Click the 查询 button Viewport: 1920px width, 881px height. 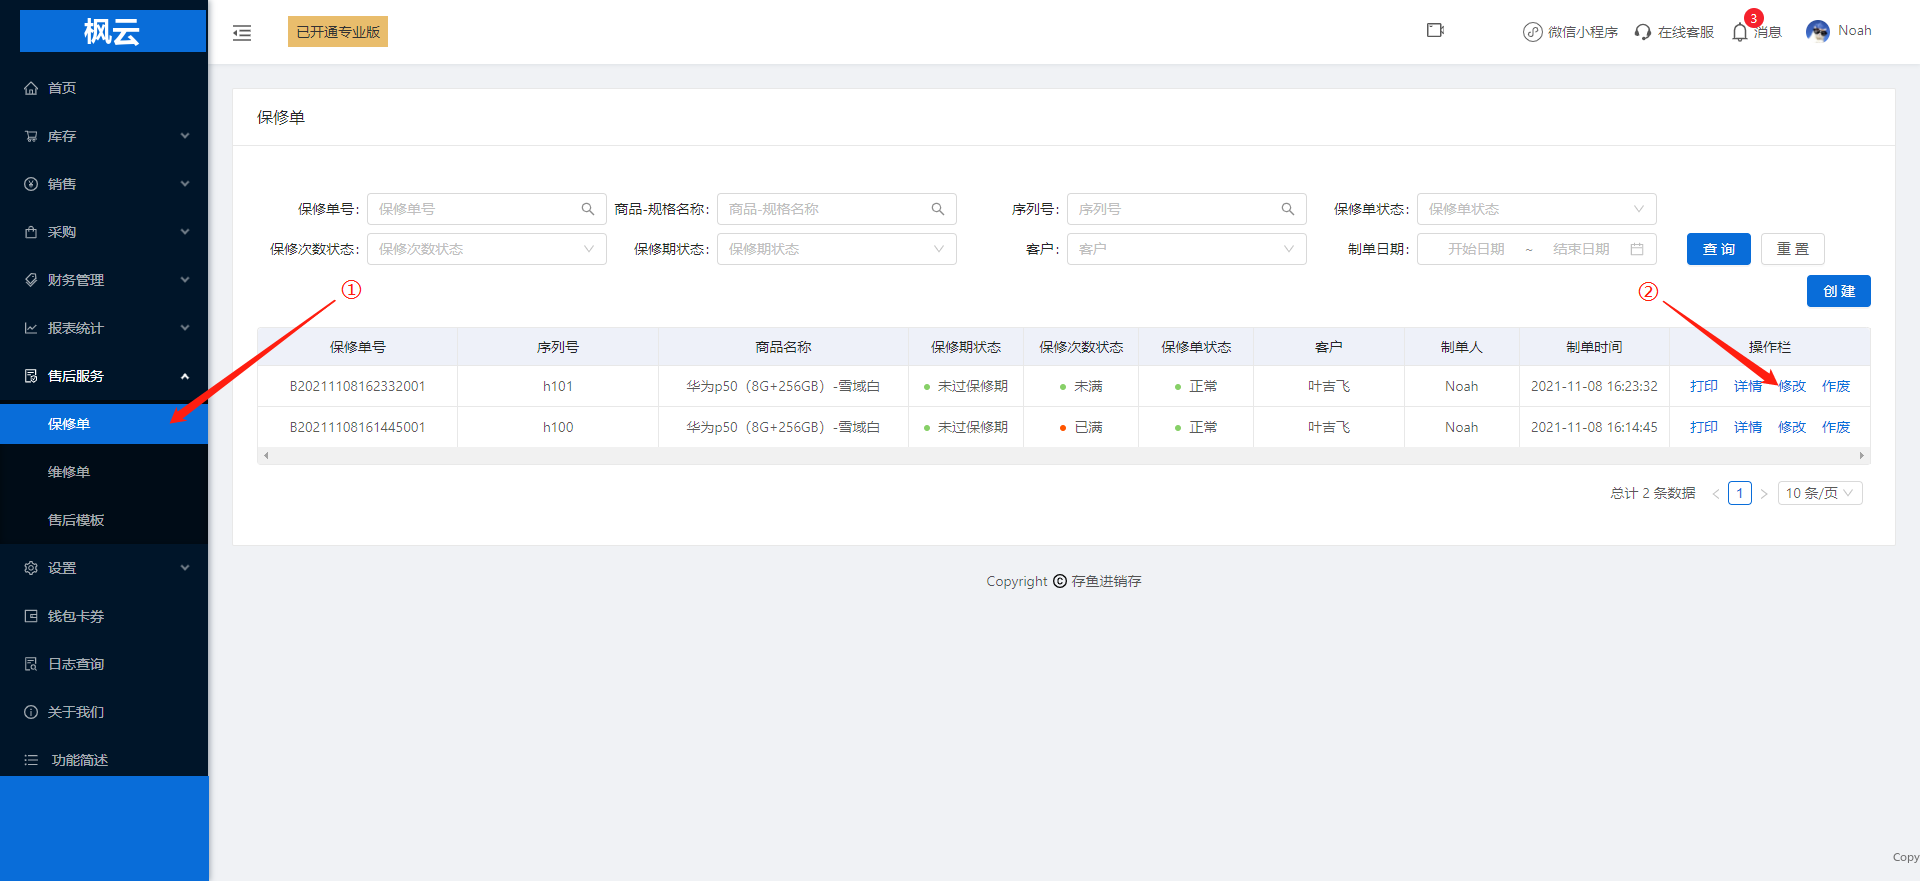tap(1718, 249)
